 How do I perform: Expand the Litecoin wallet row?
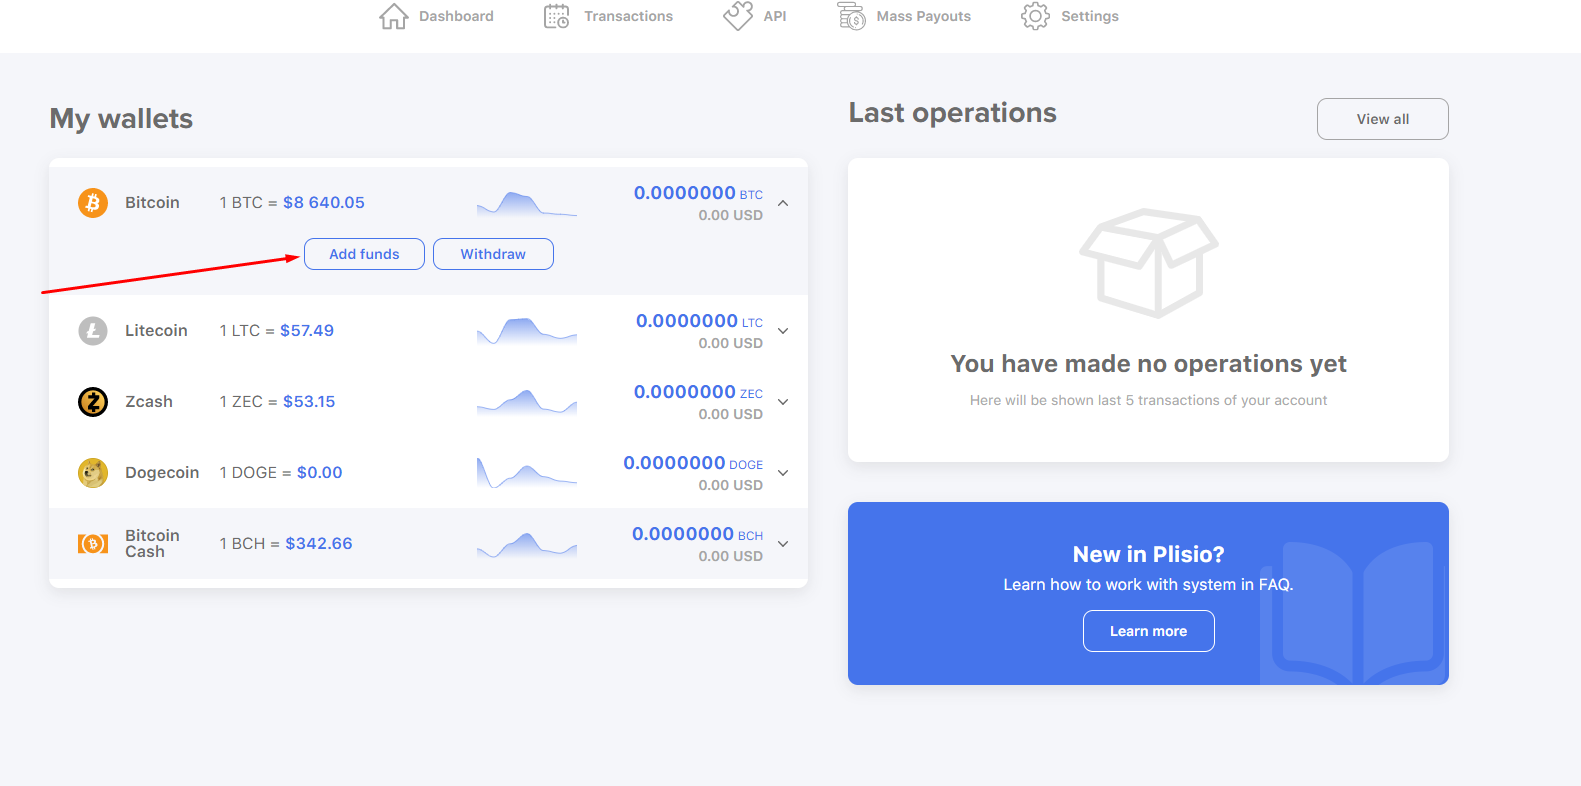click(783, 331)
